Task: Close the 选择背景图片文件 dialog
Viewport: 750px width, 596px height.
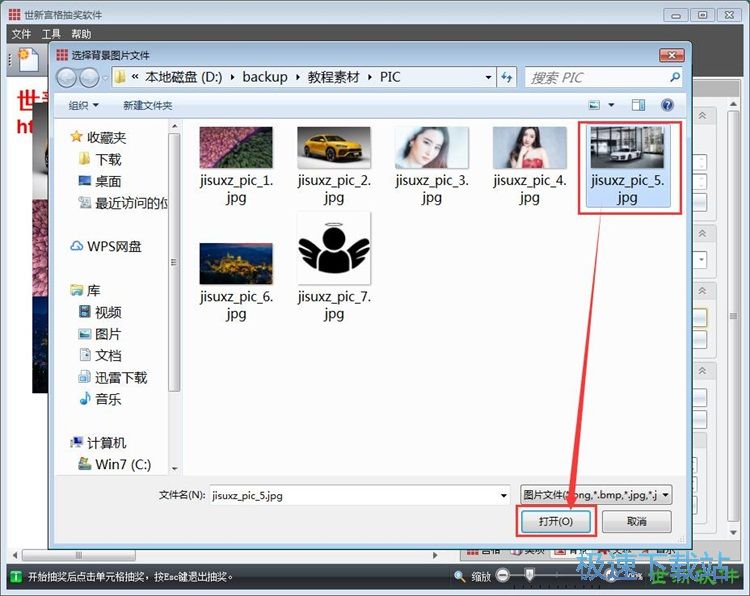Action: coord(672,55)
